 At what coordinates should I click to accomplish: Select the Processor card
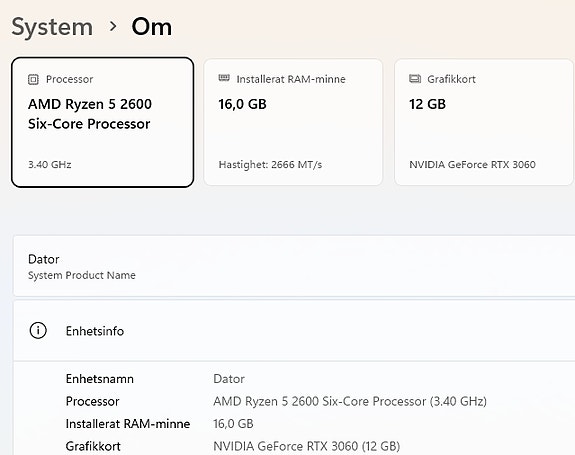pos(103,122)
